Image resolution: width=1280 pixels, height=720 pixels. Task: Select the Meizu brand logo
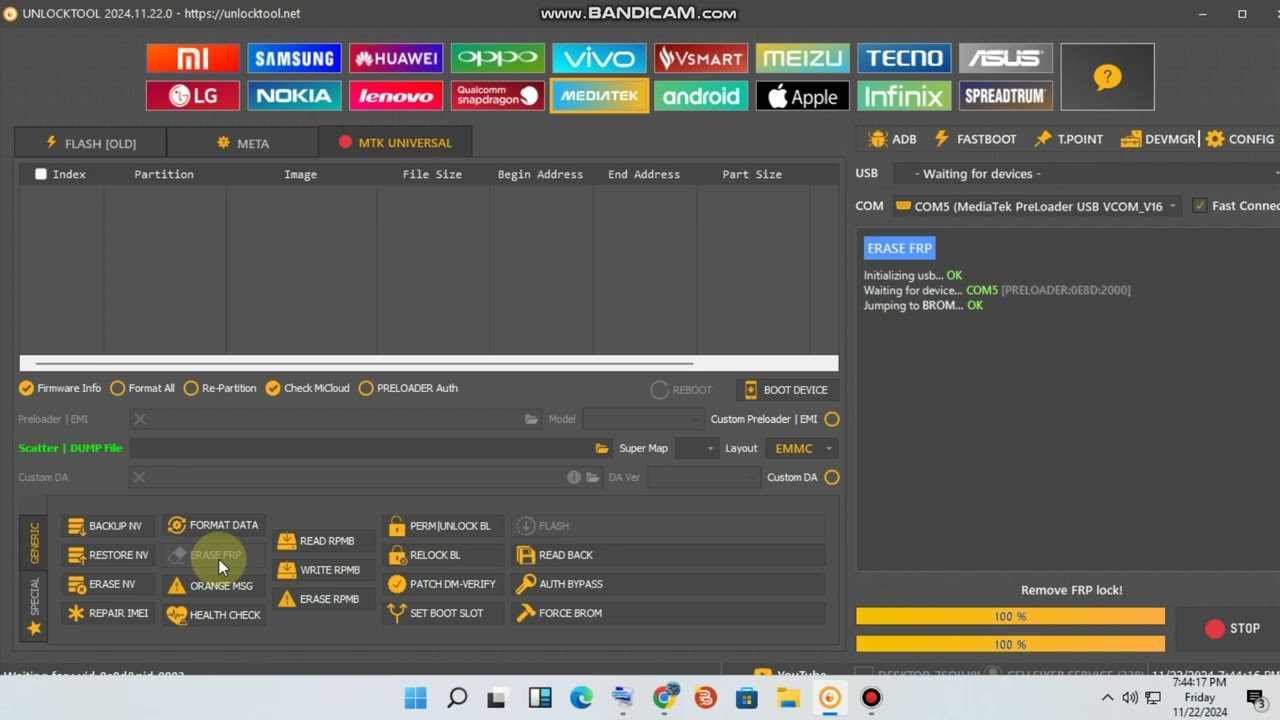[x=802, y=58]
